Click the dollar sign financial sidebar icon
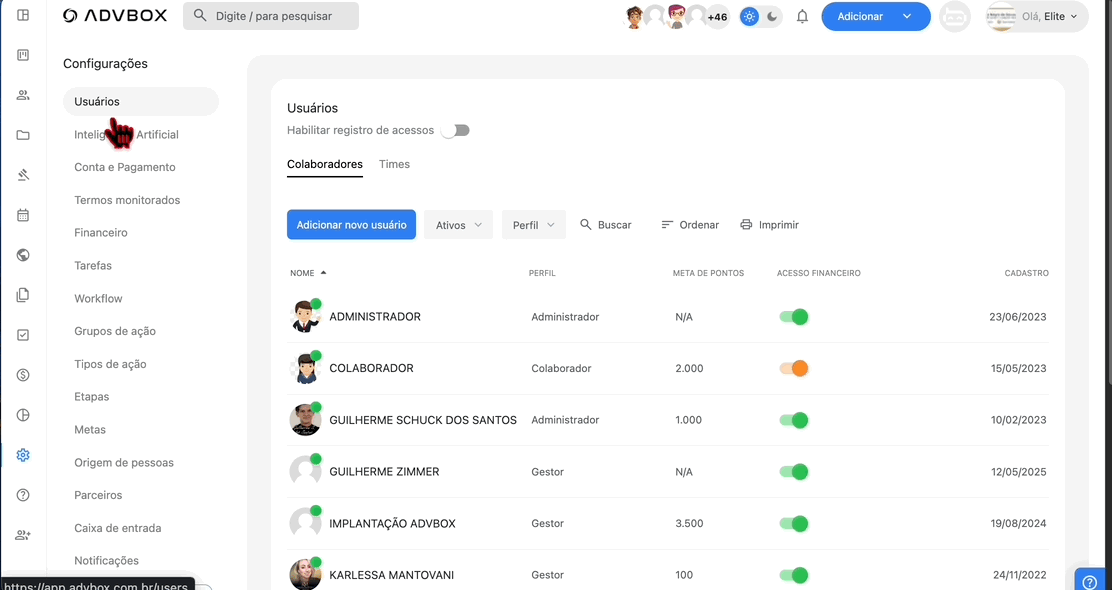The width and height of the screenshot is (1112, 590). point(23,375)
